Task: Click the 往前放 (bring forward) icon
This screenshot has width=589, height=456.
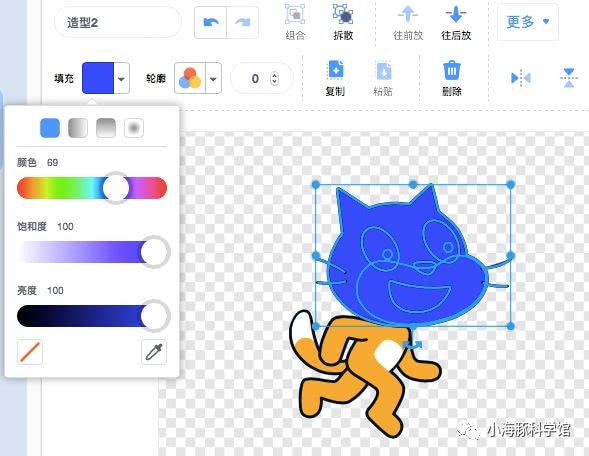Action: coord(408,14)
